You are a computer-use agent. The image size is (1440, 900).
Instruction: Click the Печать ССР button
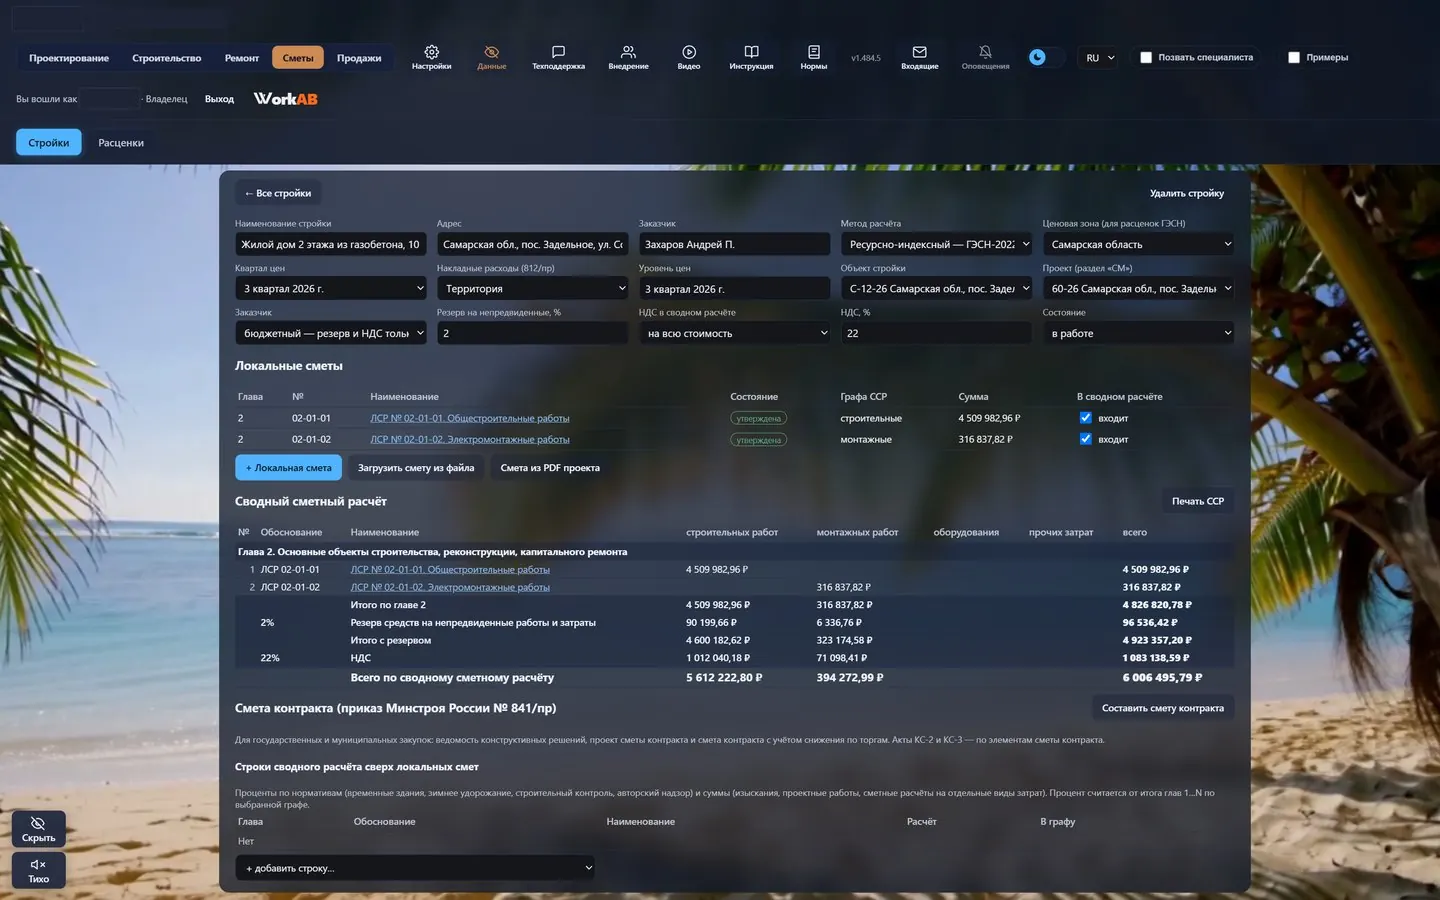(1198, 501)
